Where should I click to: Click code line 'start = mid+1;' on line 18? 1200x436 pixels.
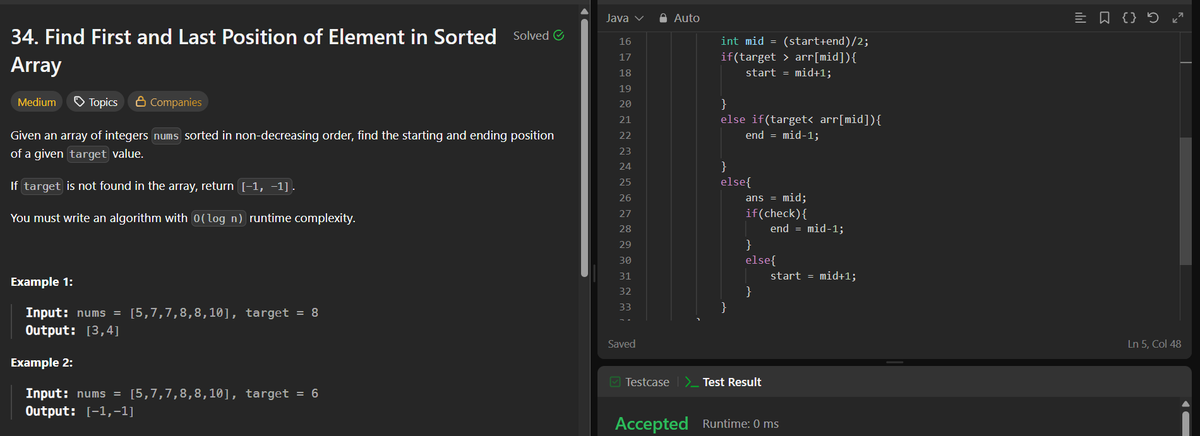[x=789, y=72]
